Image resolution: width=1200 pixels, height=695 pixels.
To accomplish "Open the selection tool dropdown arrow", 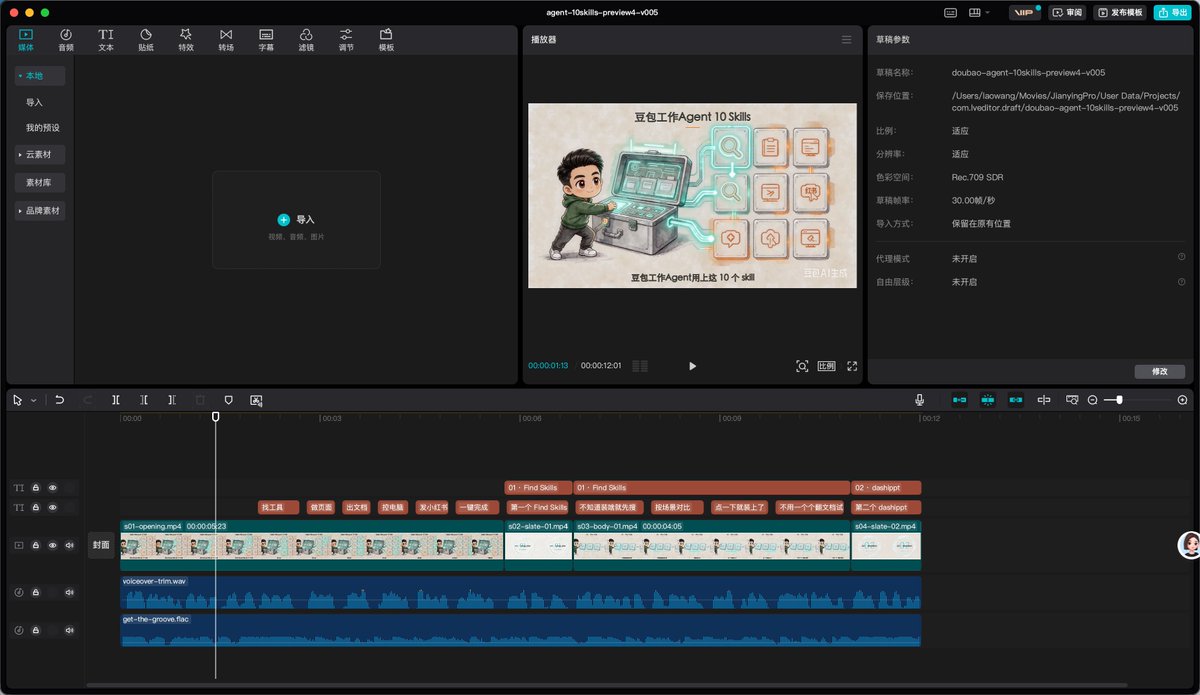I will 33,400.
